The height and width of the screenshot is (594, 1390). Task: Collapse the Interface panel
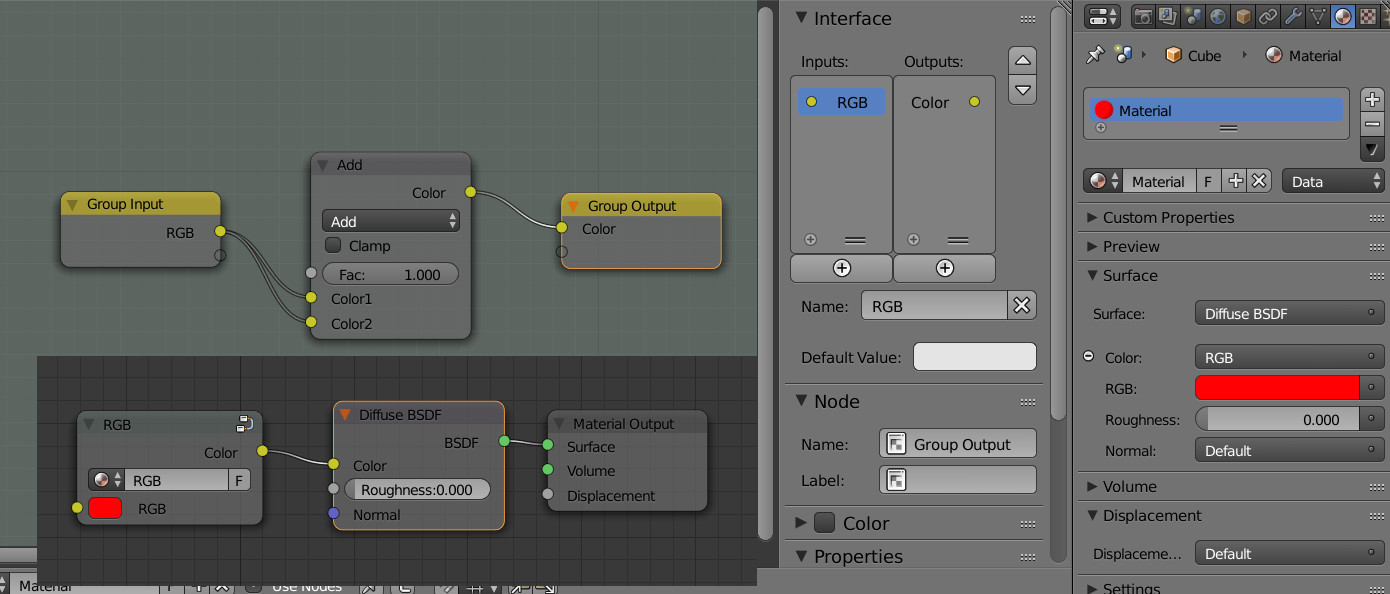click(x=801, y=18)
